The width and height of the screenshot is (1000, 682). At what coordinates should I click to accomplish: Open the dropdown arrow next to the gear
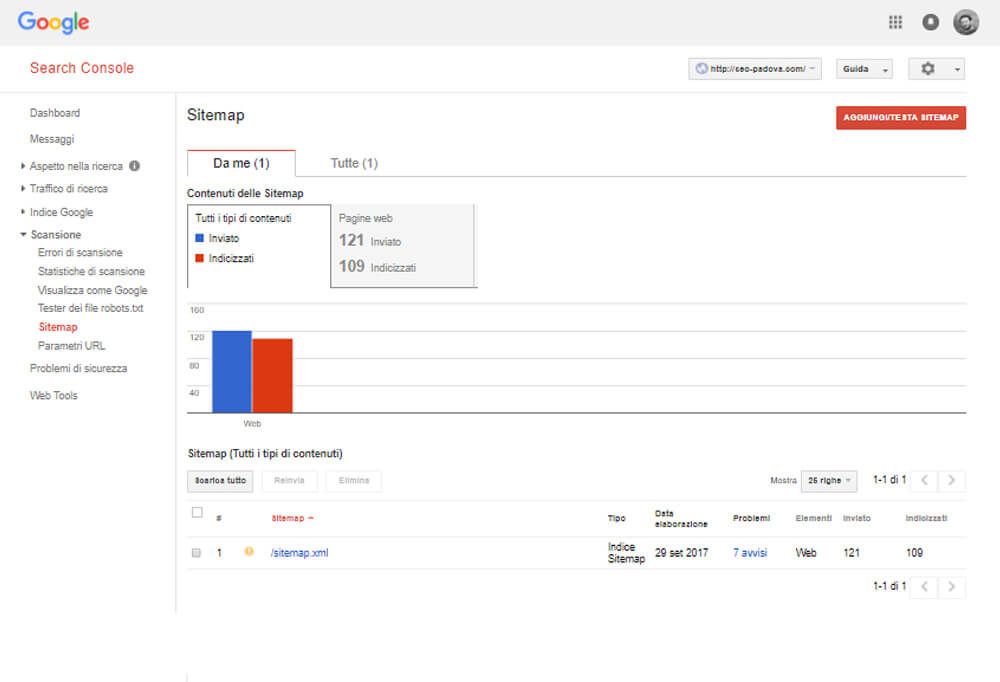(x=957, y=69)
